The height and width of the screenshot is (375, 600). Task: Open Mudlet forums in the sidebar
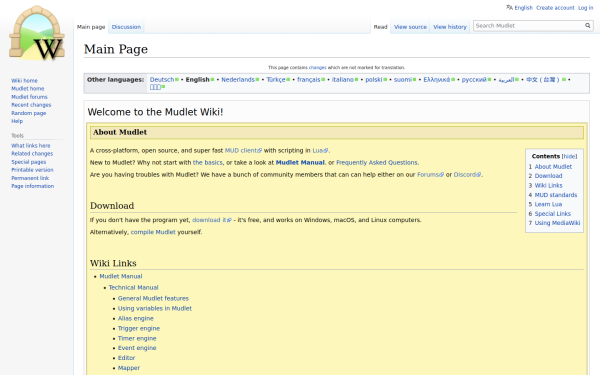pos(29,97)
